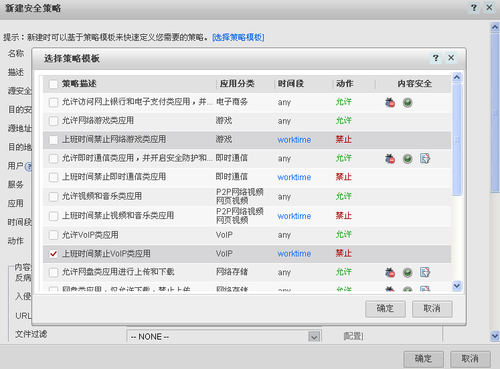500x369 pixels.
Task: Click scroll-up arrow of template list
Action: (x=457, y=77)
